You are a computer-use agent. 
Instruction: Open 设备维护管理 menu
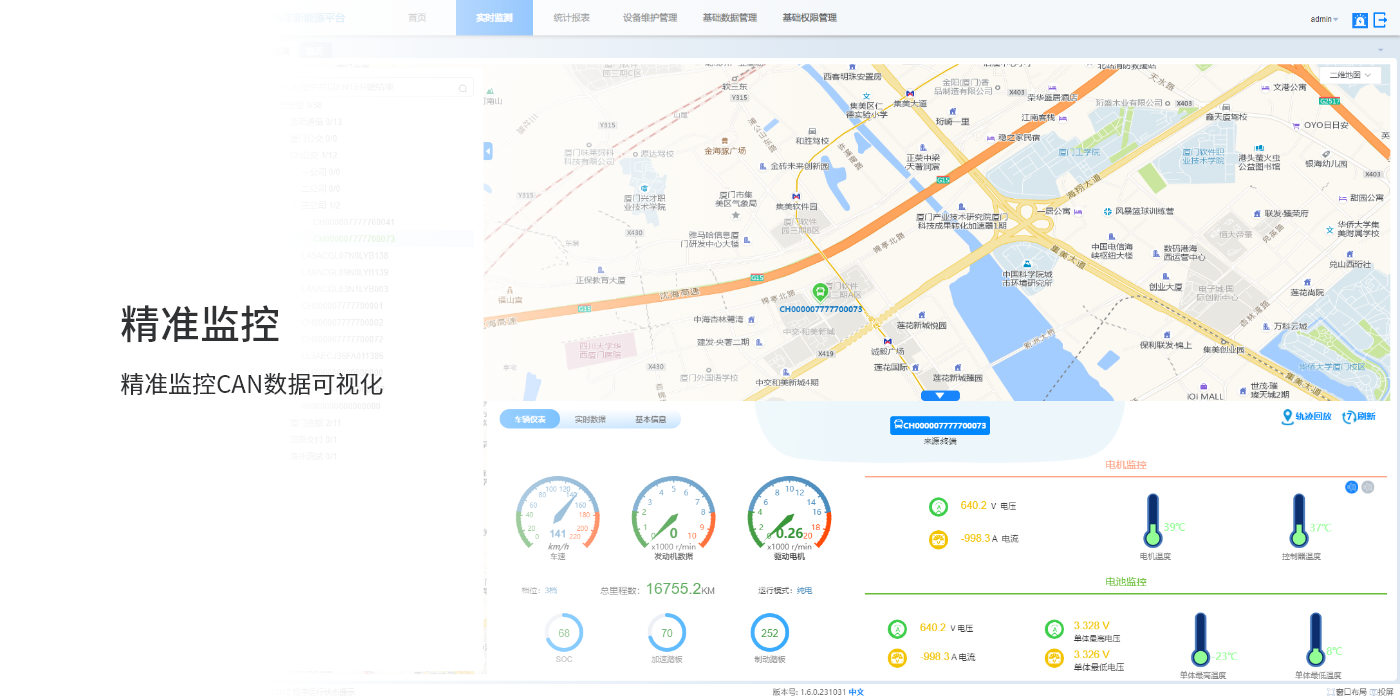click(x=650, y=18)
